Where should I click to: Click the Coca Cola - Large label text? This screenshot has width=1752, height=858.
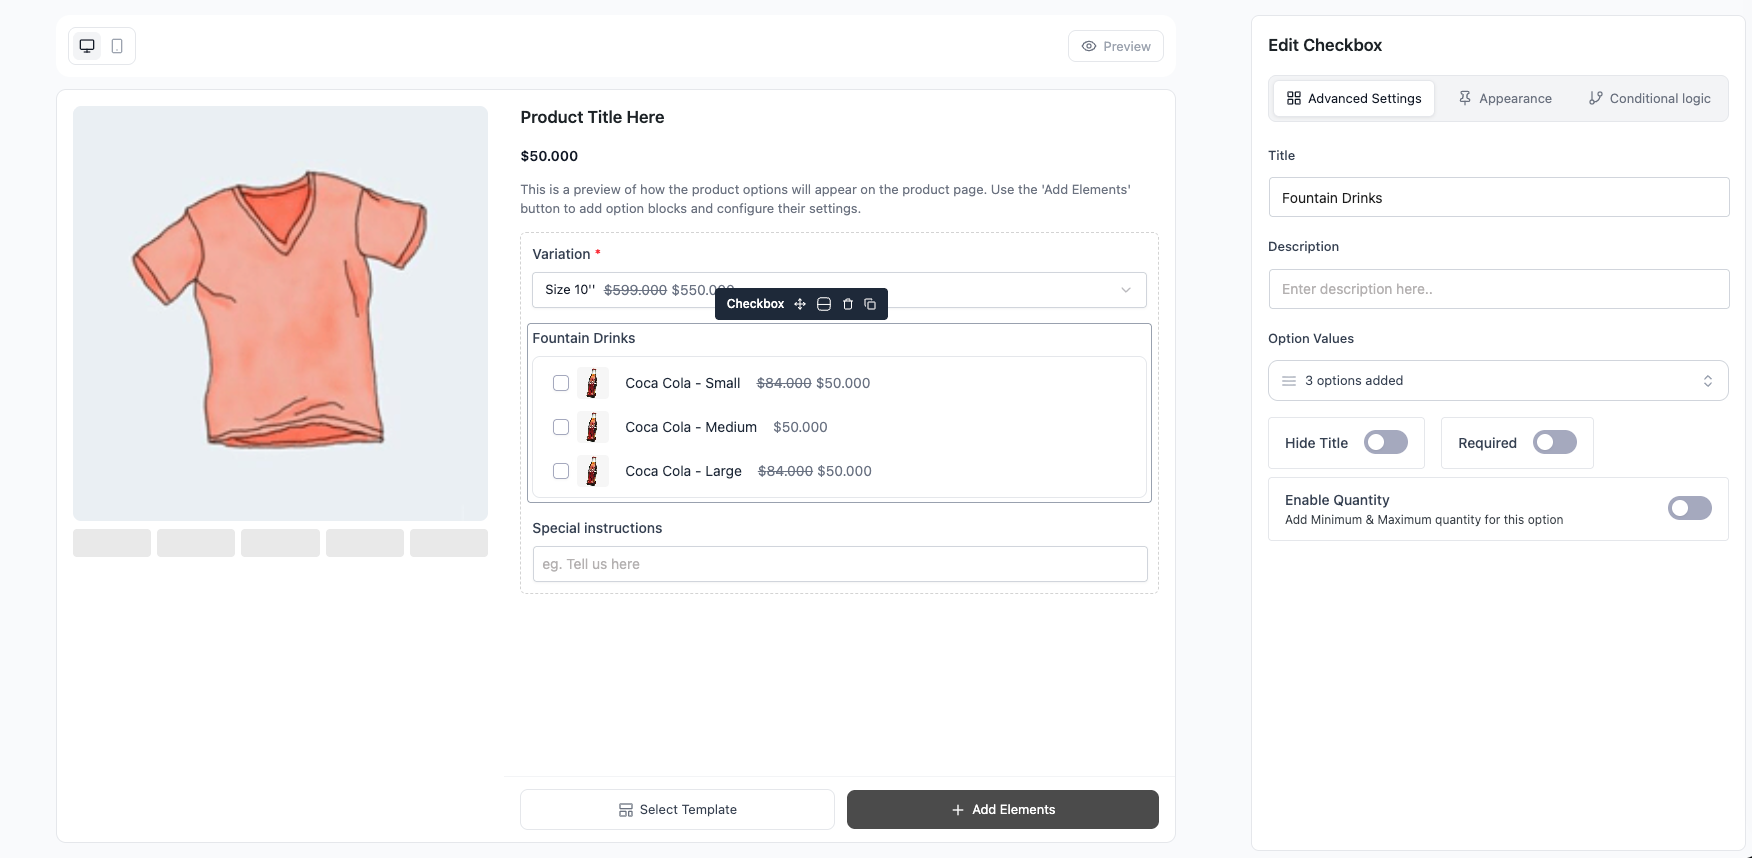683,471
